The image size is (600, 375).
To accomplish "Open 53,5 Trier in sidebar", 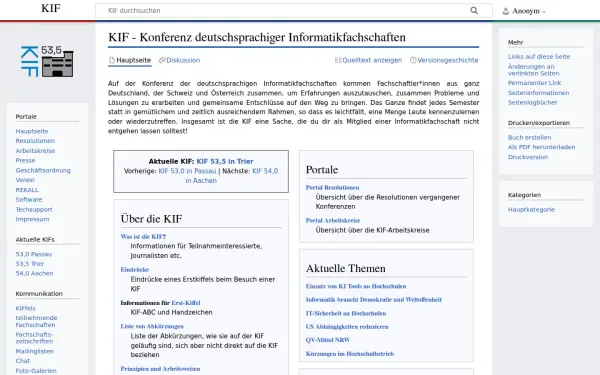I will (29, 264).
